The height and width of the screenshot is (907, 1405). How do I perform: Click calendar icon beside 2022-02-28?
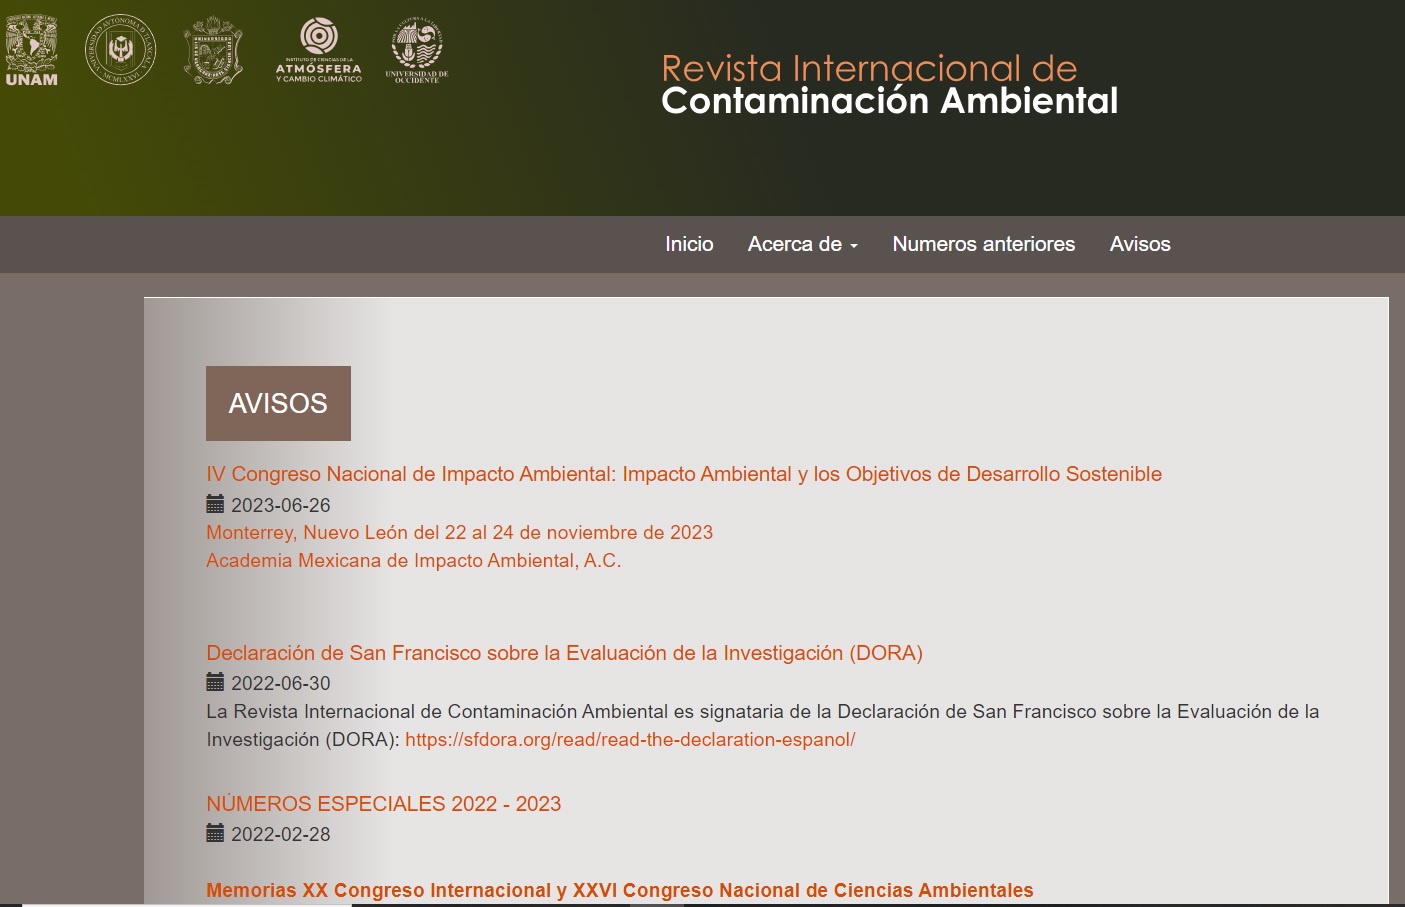coord(215,833)
